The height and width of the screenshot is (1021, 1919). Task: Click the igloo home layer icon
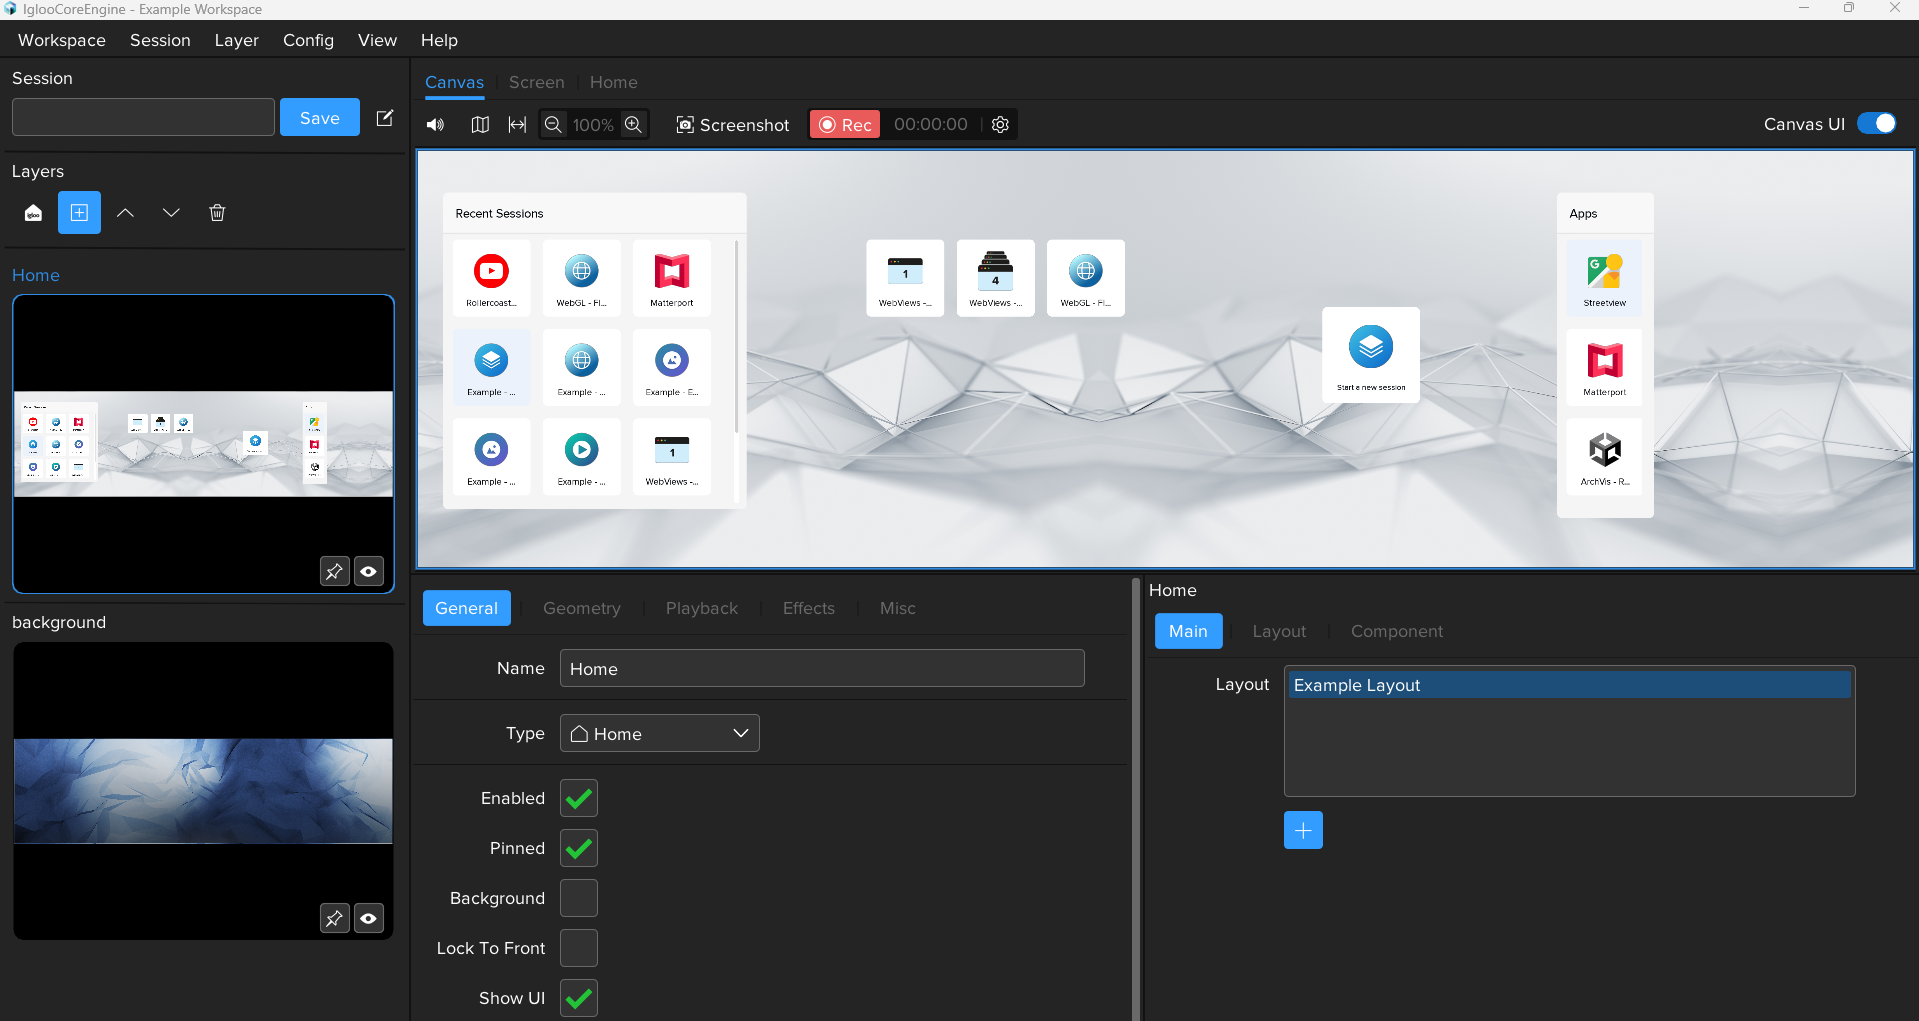(33, 212)
